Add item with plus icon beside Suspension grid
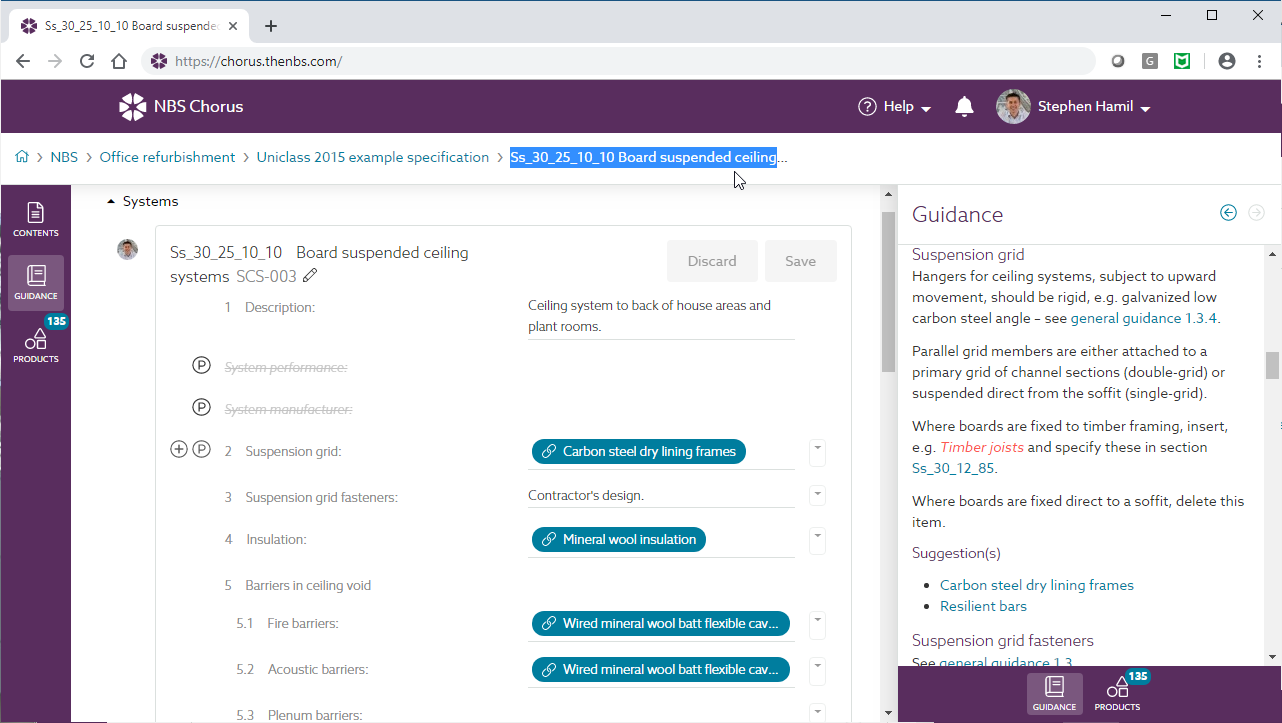Image resolution: width=1282 pixels, height=723 pixels. [x=179, y=450]
